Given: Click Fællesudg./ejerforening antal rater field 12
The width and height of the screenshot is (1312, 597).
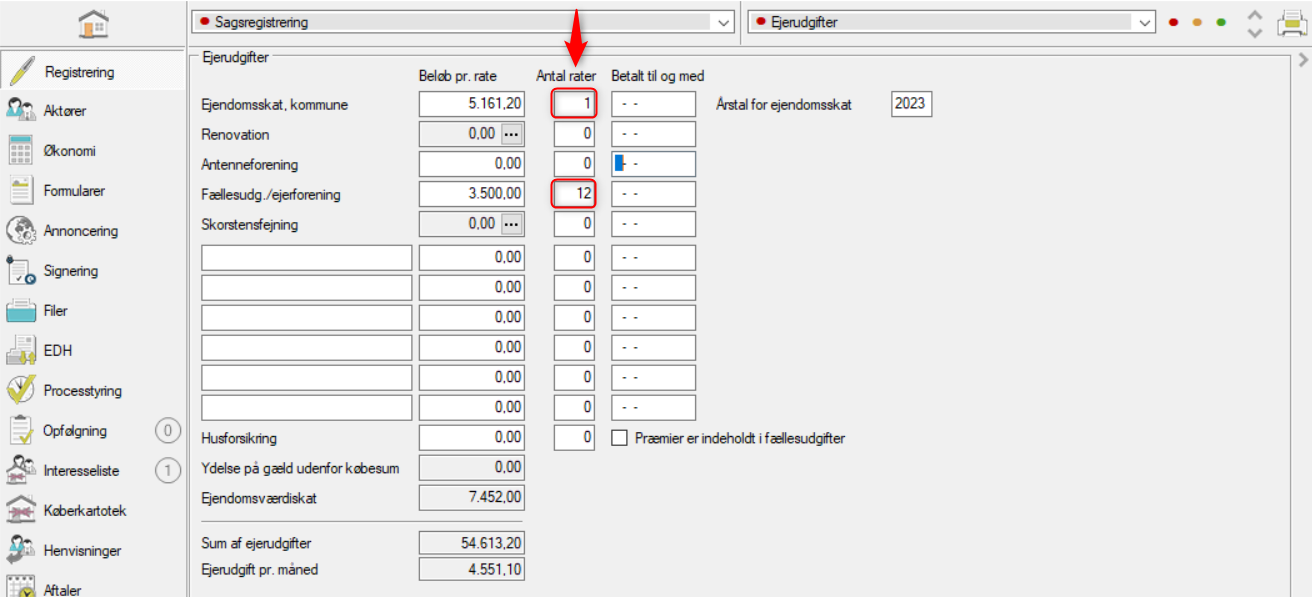Looking at the screenshot, I should [x=575, y=194].
